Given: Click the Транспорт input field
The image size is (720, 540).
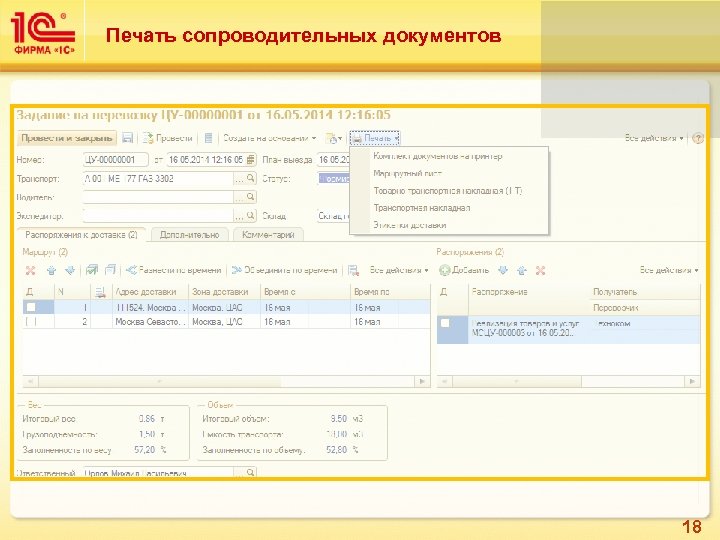Looking at the screenshot, I should pyautogui.click(x=158, y=179).
